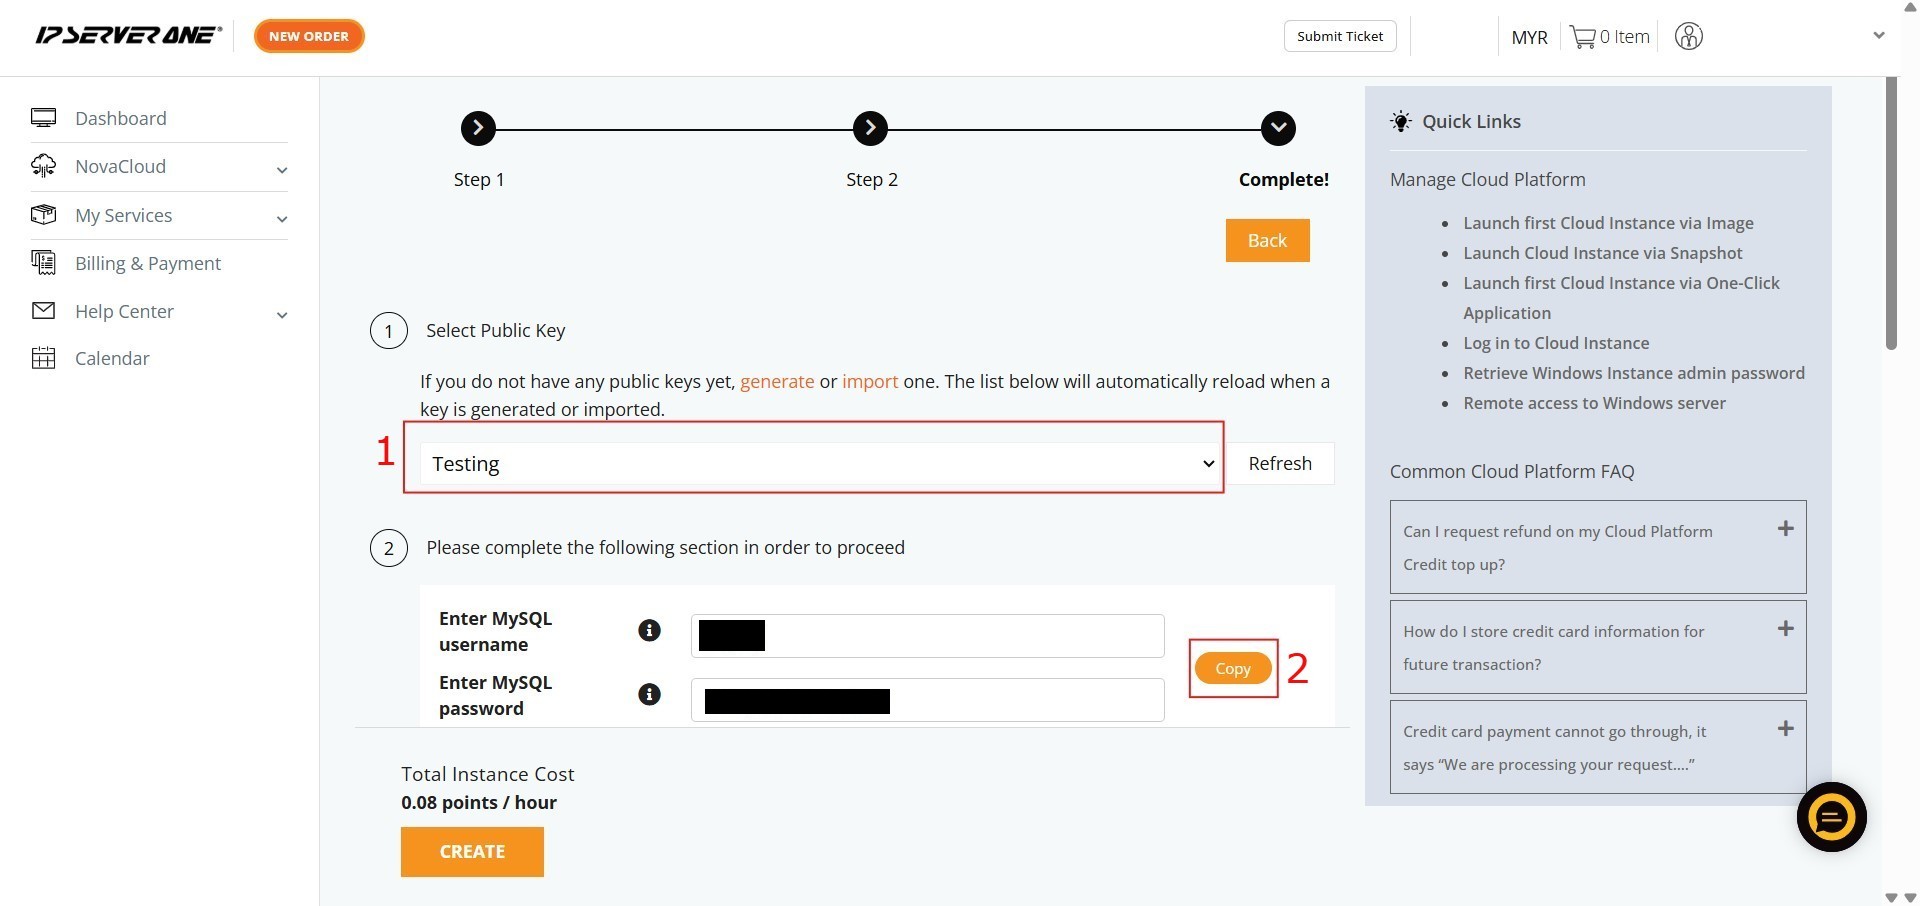
Task: Click the Step 1 circle arrow icon
Action: [x=478, y=128]
